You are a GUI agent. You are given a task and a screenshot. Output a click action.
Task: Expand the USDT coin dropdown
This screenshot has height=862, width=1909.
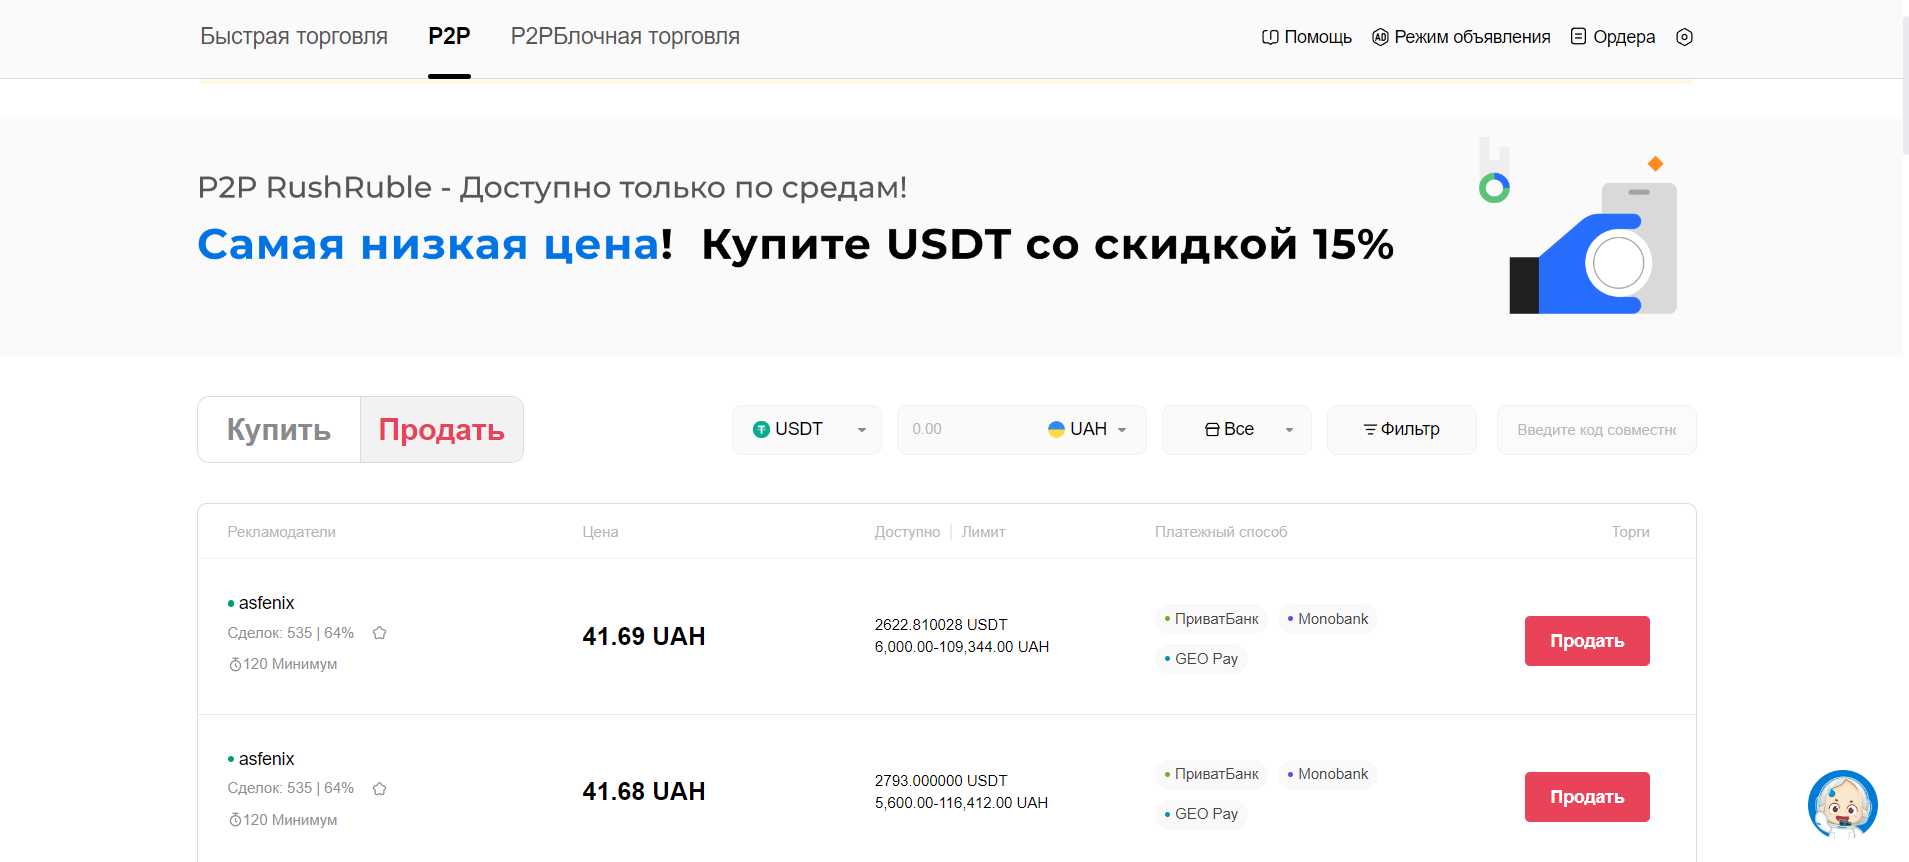(807, 430)
